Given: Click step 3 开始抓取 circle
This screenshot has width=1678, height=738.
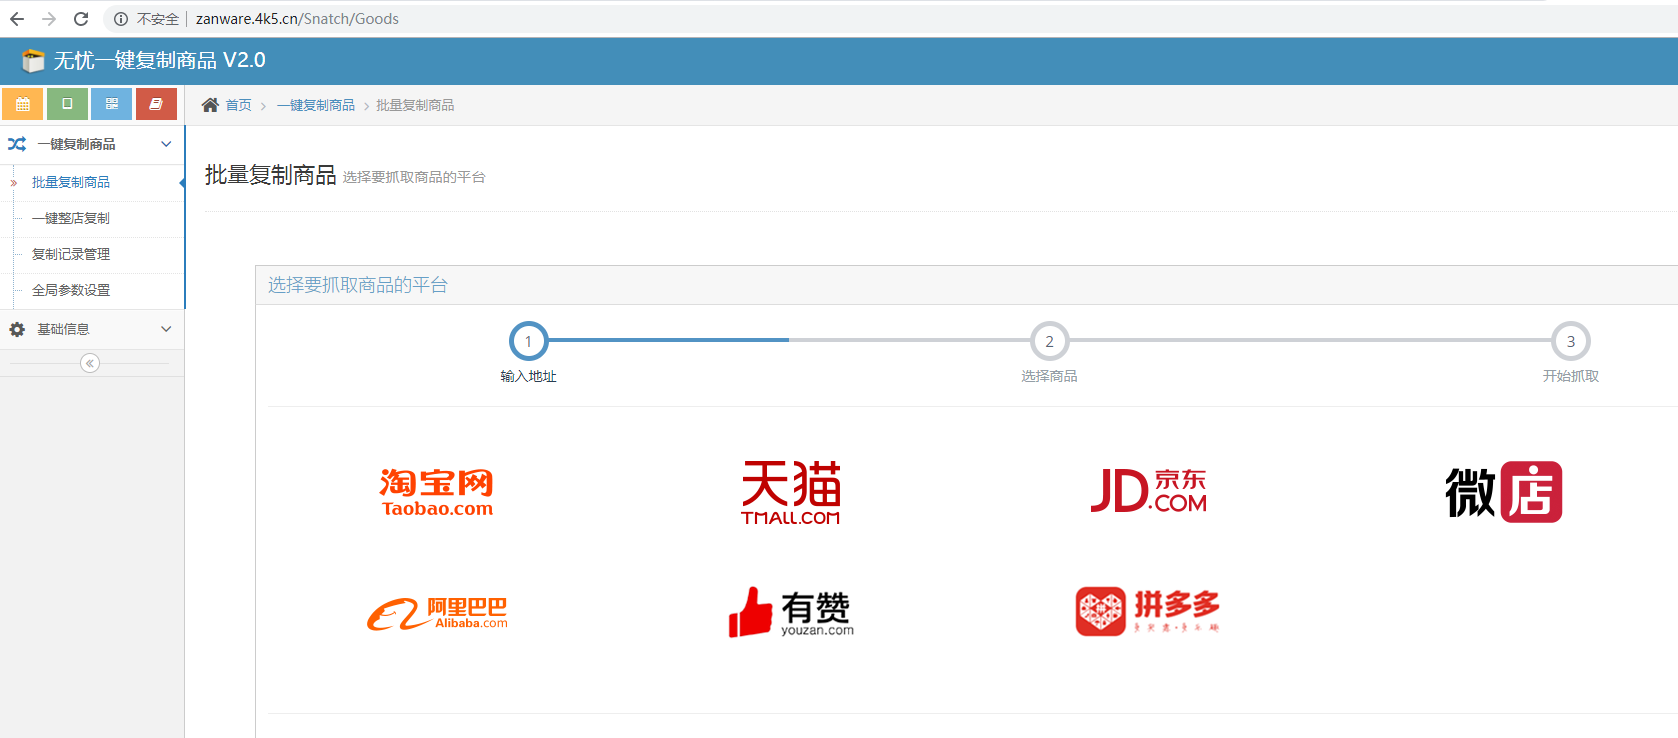Looking at the screenshot, I should [1570, 341].
